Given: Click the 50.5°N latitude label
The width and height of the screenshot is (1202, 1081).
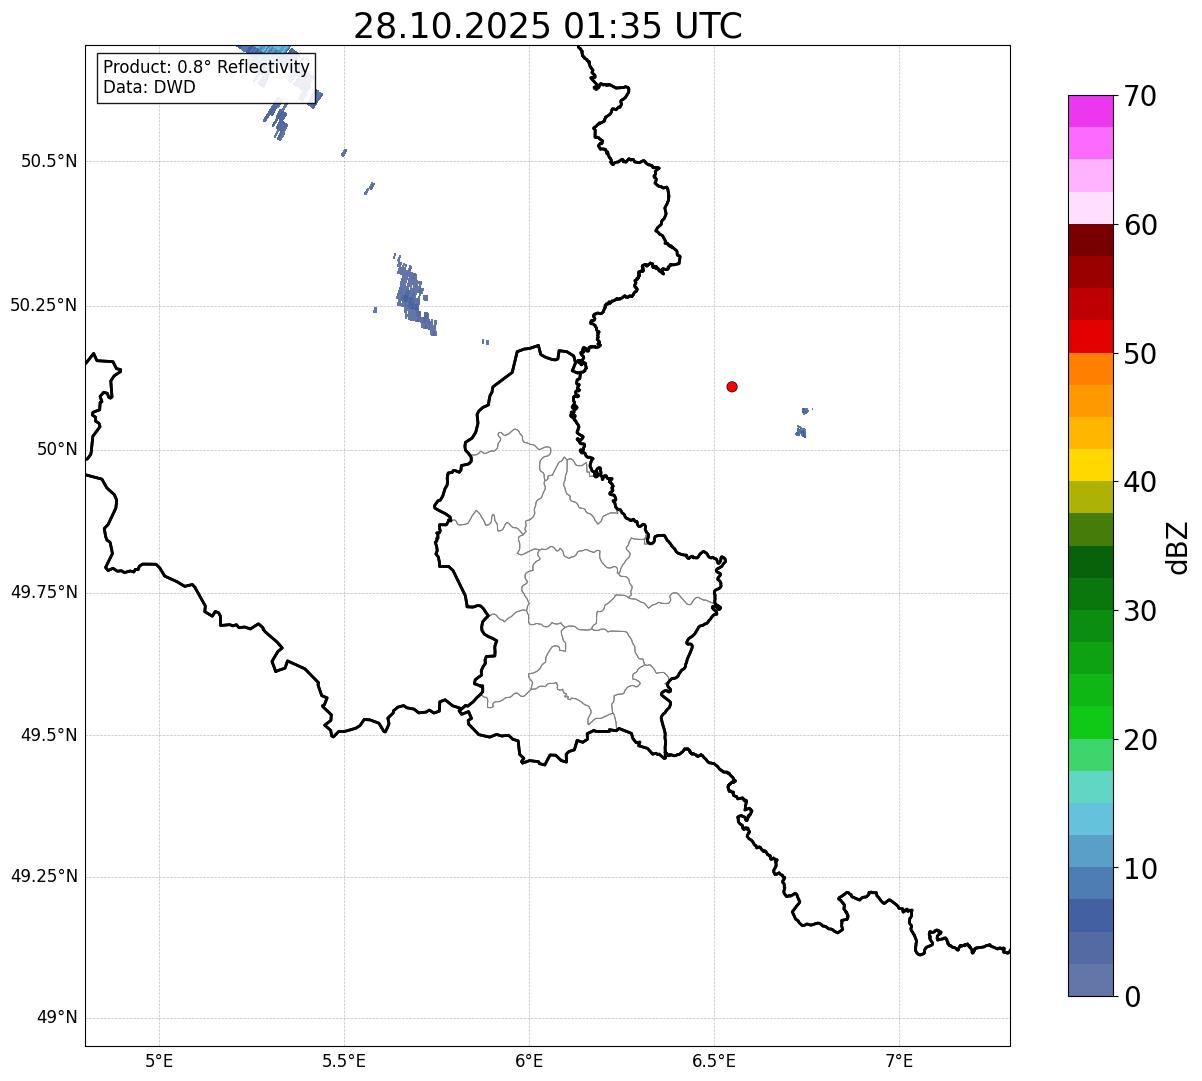Looking at the screenshot, I should 49,161.
